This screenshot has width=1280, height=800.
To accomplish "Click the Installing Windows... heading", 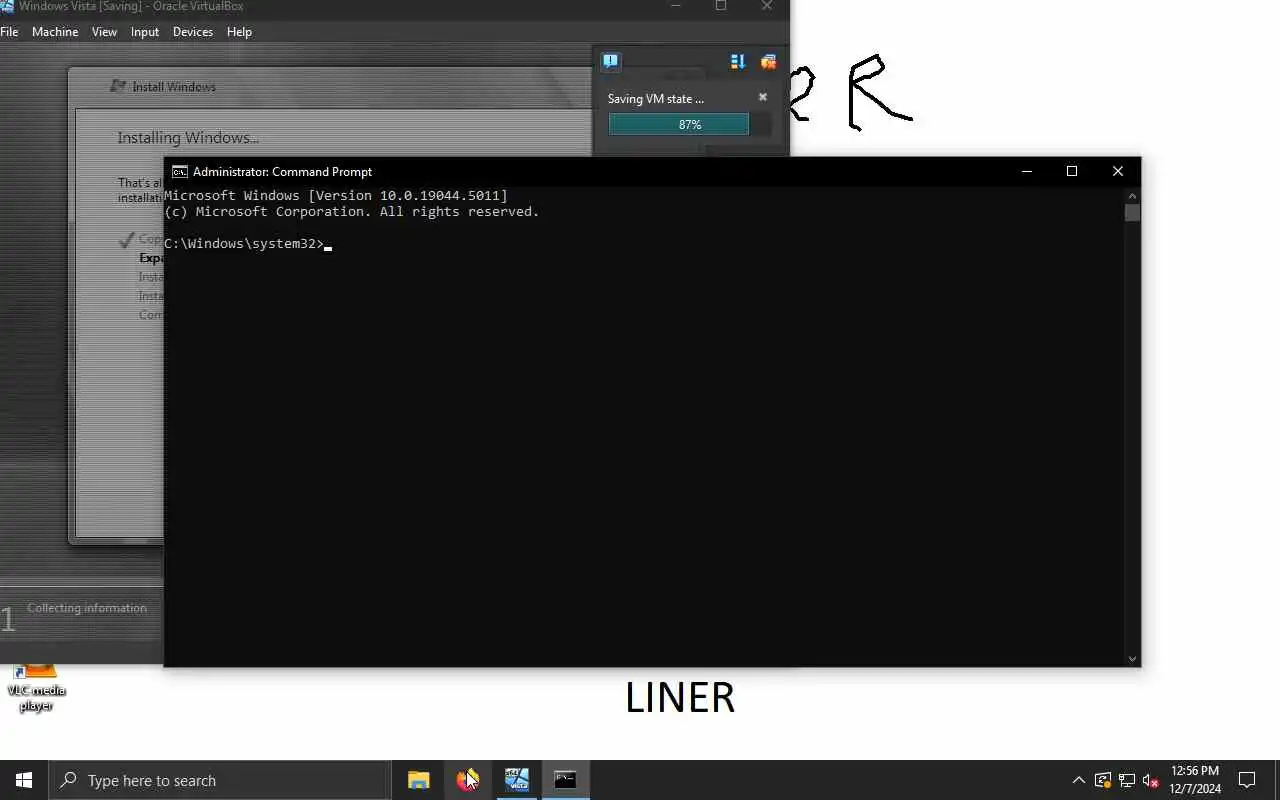I will pyautogui.click(x=188, y=138).
